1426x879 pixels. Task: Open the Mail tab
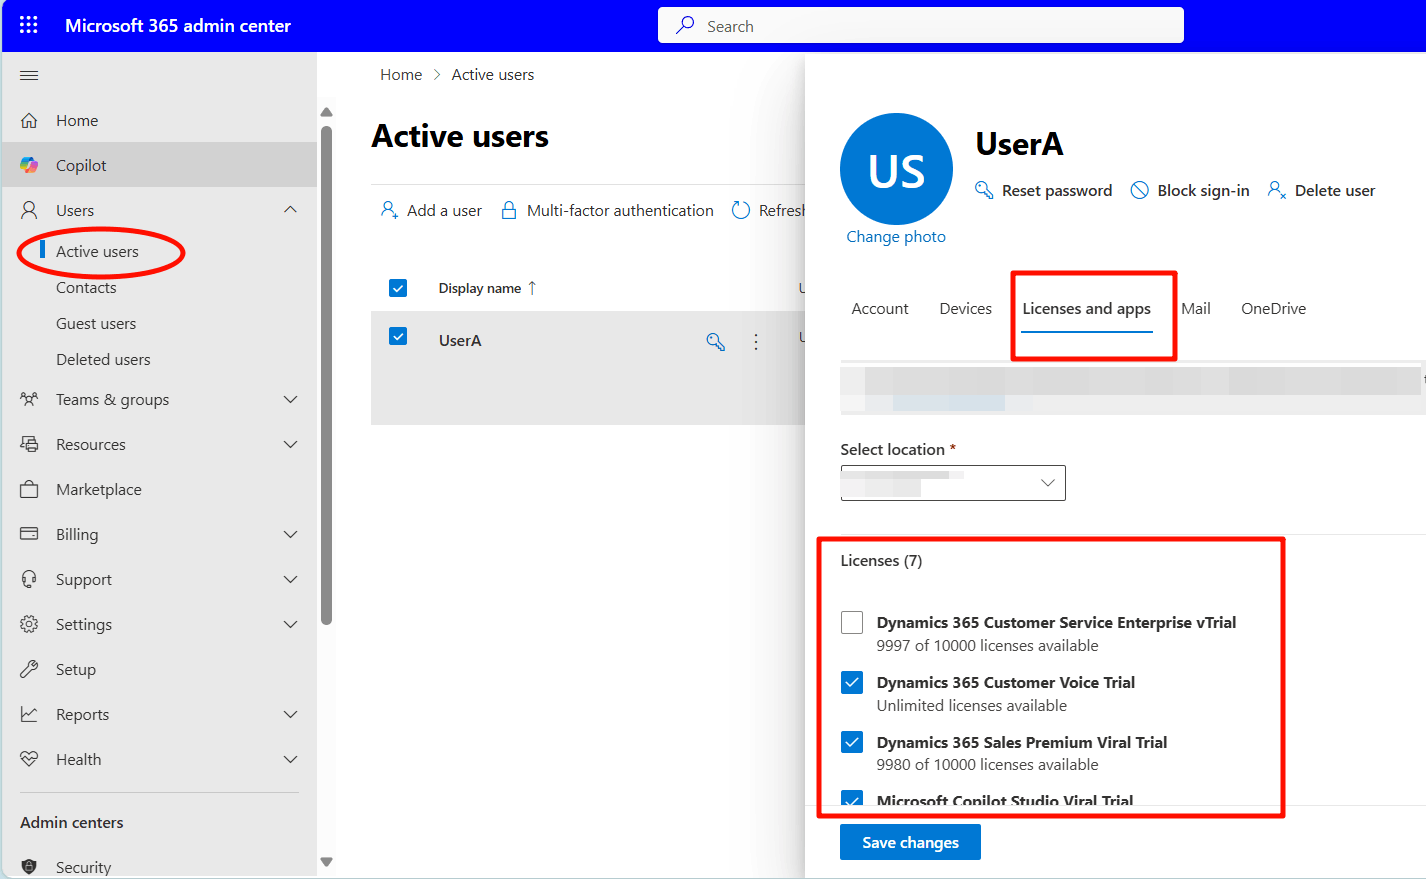(1196, 309)
